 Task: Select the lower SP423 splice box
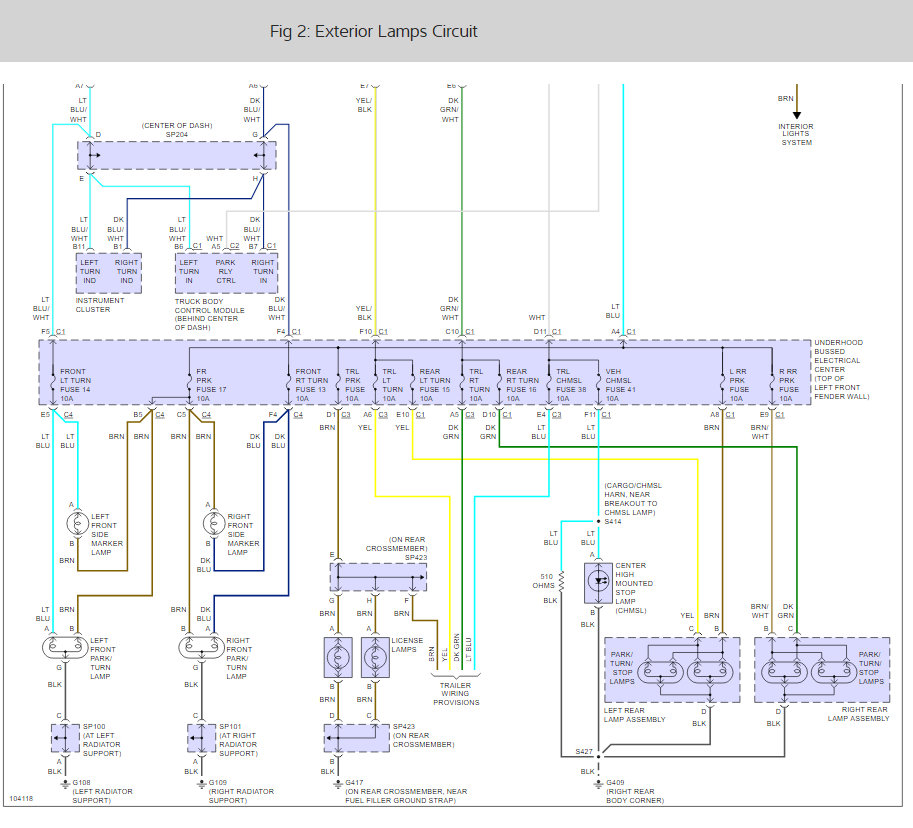click(356, 738)
